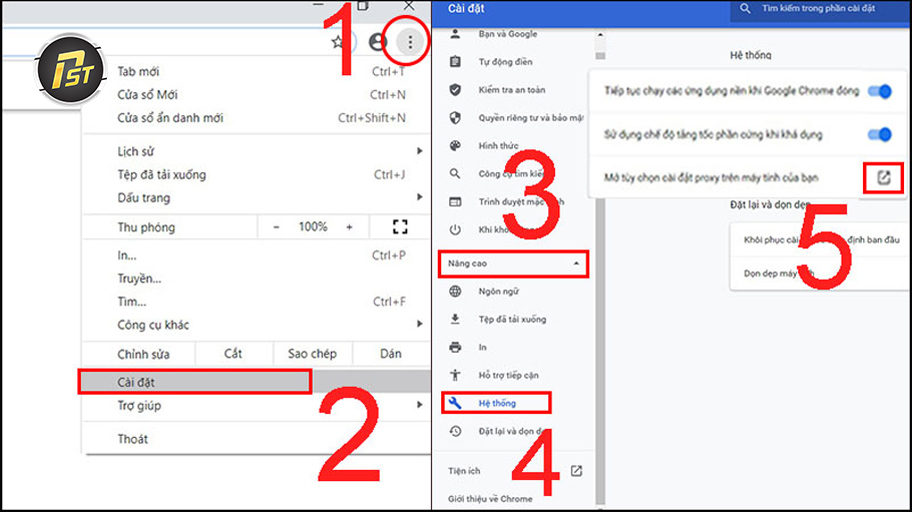Click the downloads arrow icon in sidebar

tap(455, 319)
